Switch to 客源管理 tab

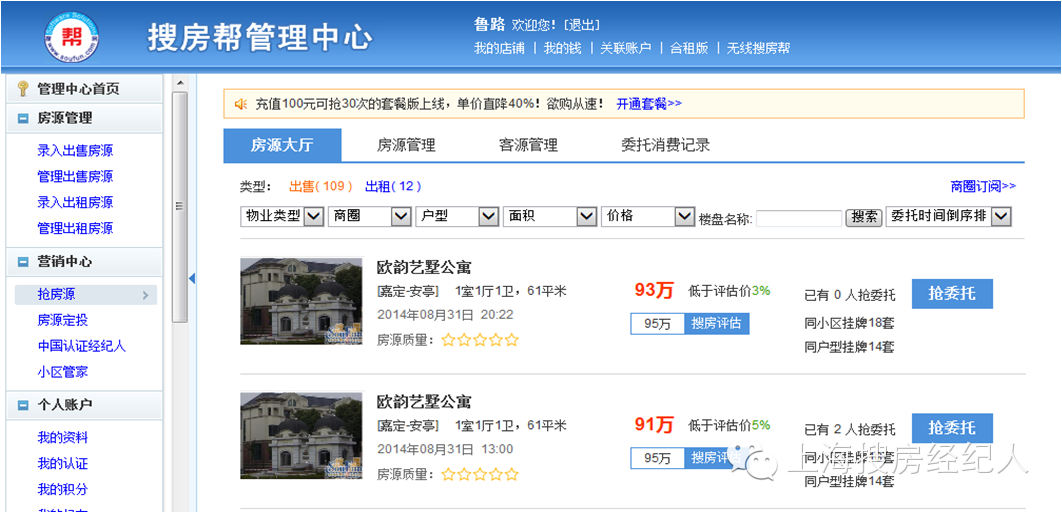(x=528, y=145)
